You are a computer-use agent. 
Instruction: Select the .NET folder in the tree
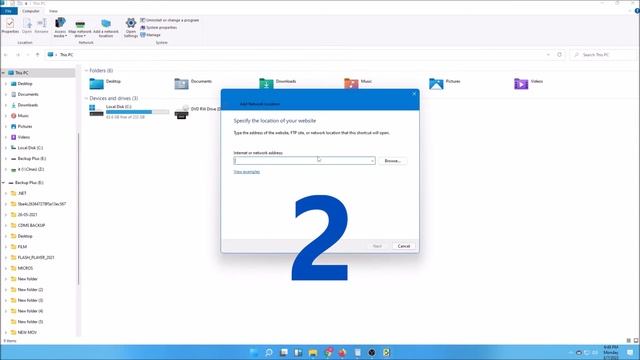tap(22, 193)
